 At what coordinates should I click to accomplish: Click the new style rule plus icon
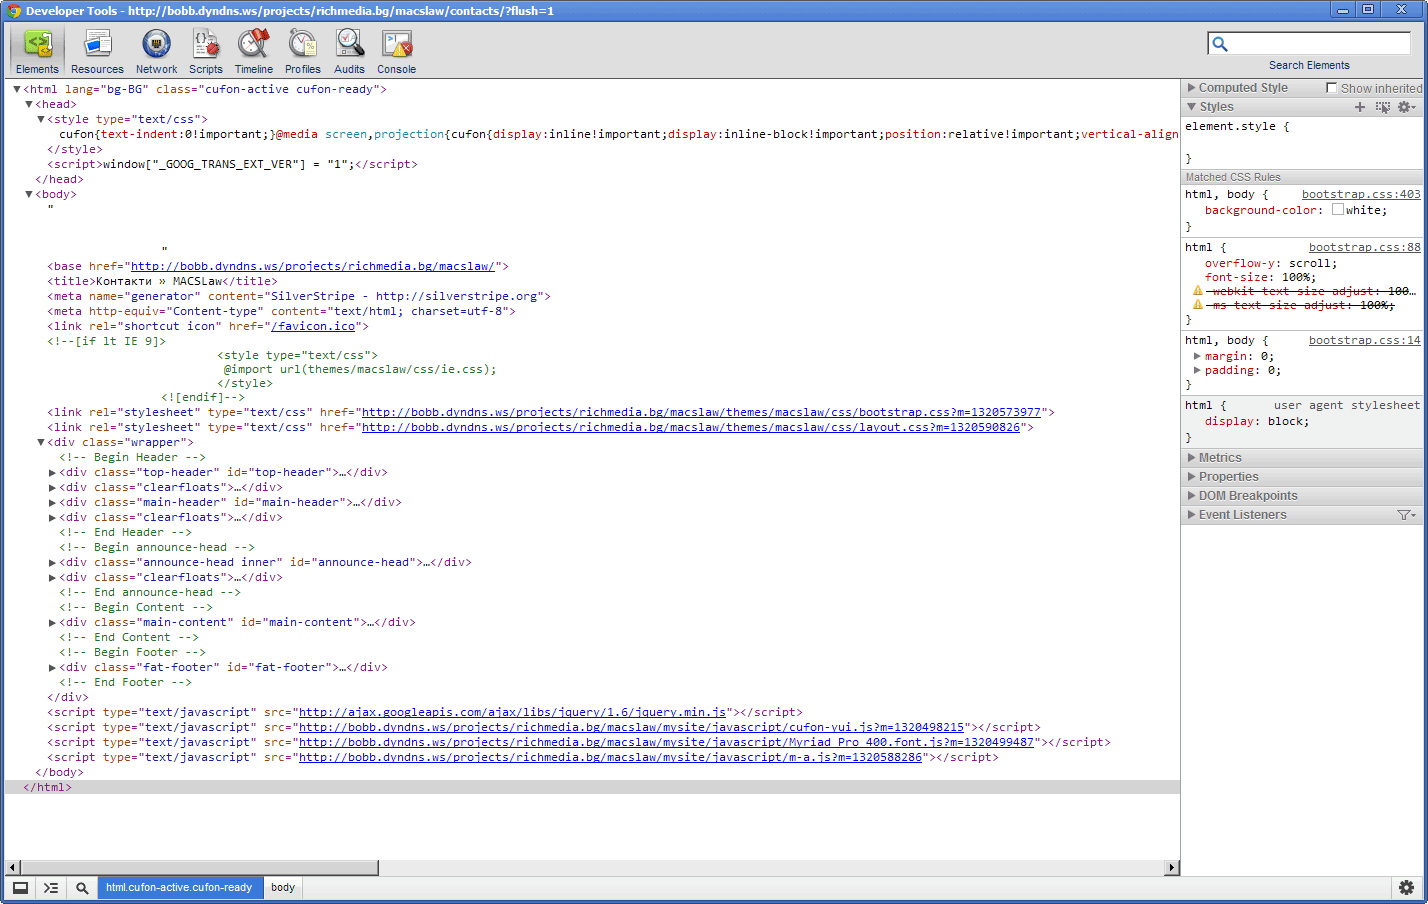pos(1360,107)
